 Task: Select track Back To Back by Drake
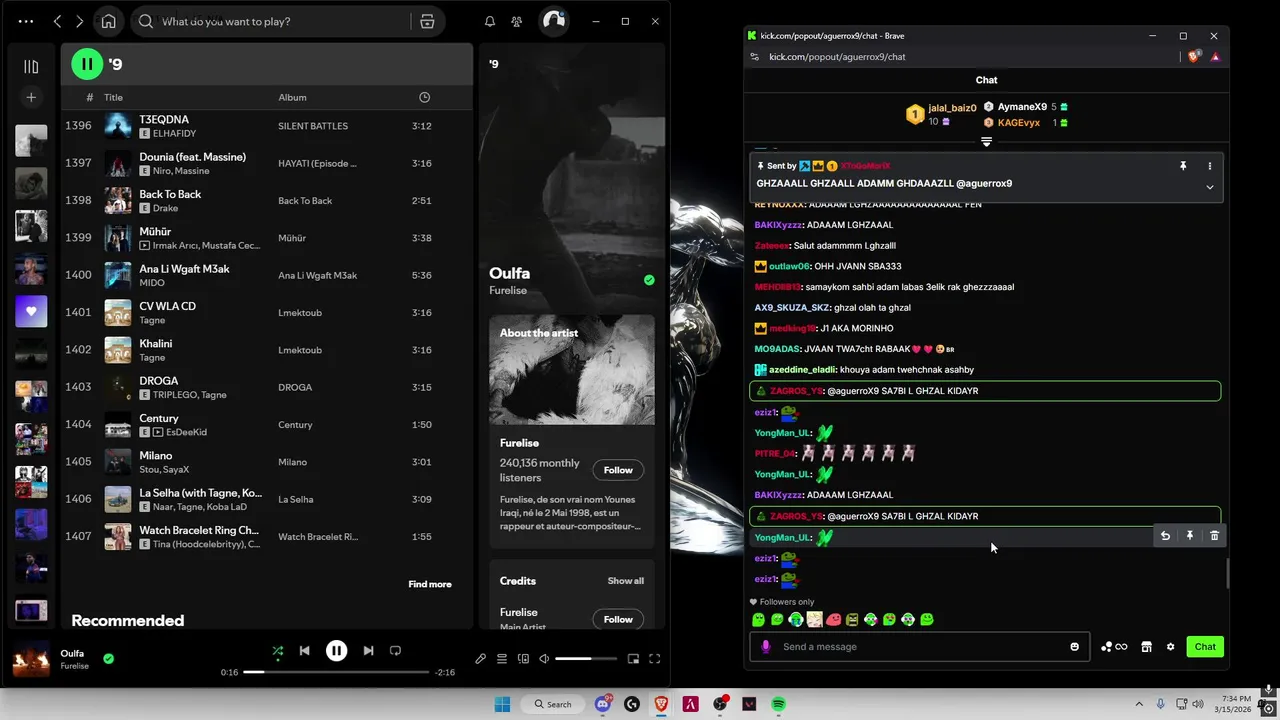[x=267, y=201]
